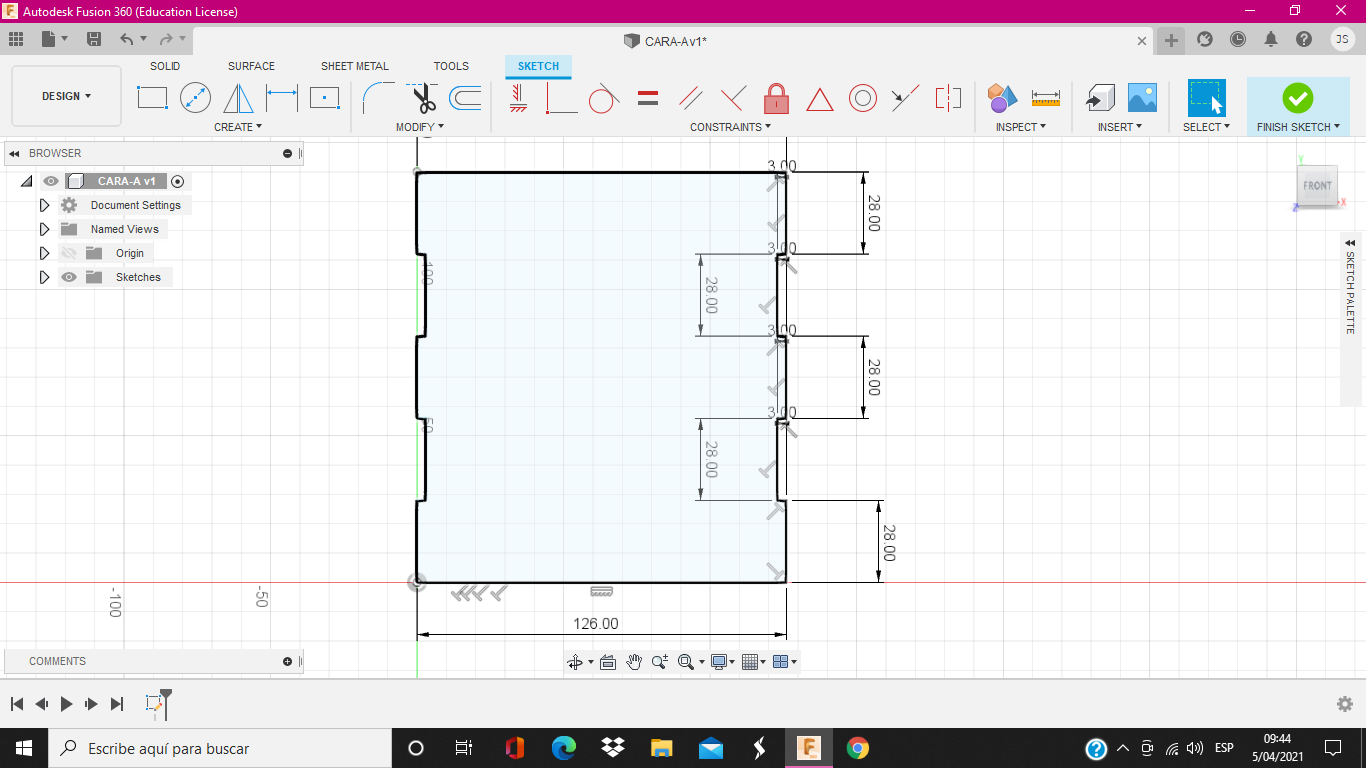Activate the Trim scissors tool

[424, 98]
